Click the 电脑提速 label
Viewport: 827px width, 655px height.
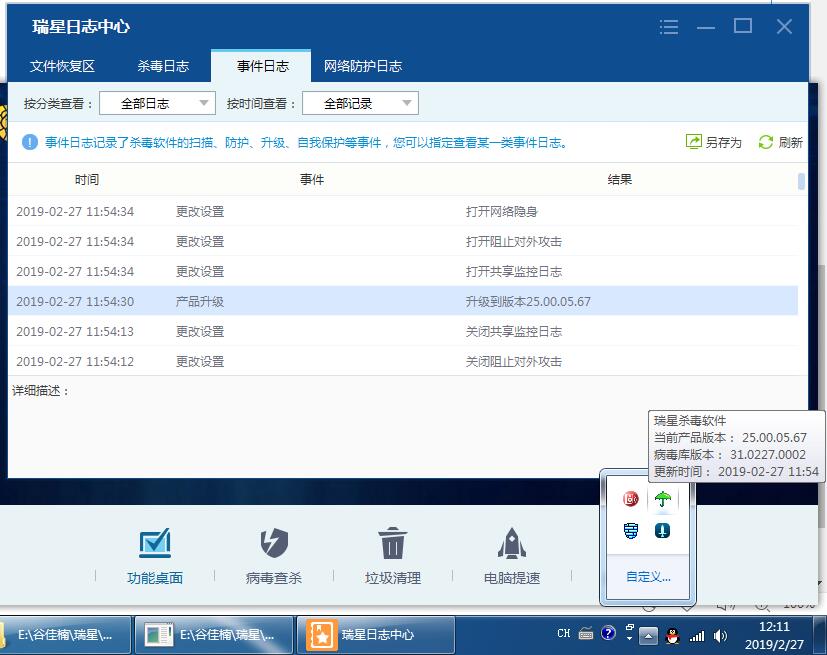tap(512, 578)
